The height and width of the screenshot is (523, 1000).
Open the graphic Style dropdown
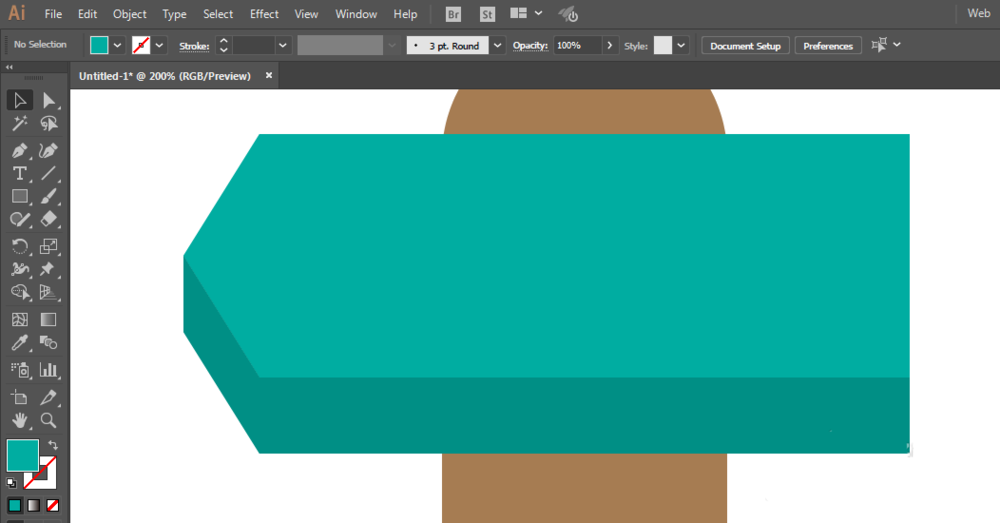coord(681,45)
